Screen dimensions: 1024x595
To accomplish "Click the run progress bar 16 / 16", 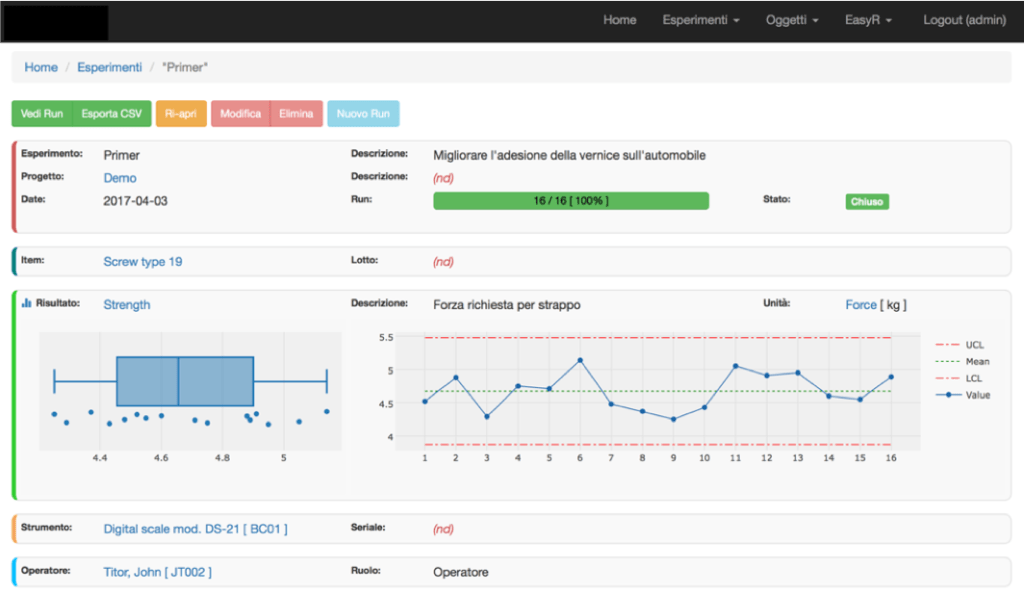I will (570, 201).
